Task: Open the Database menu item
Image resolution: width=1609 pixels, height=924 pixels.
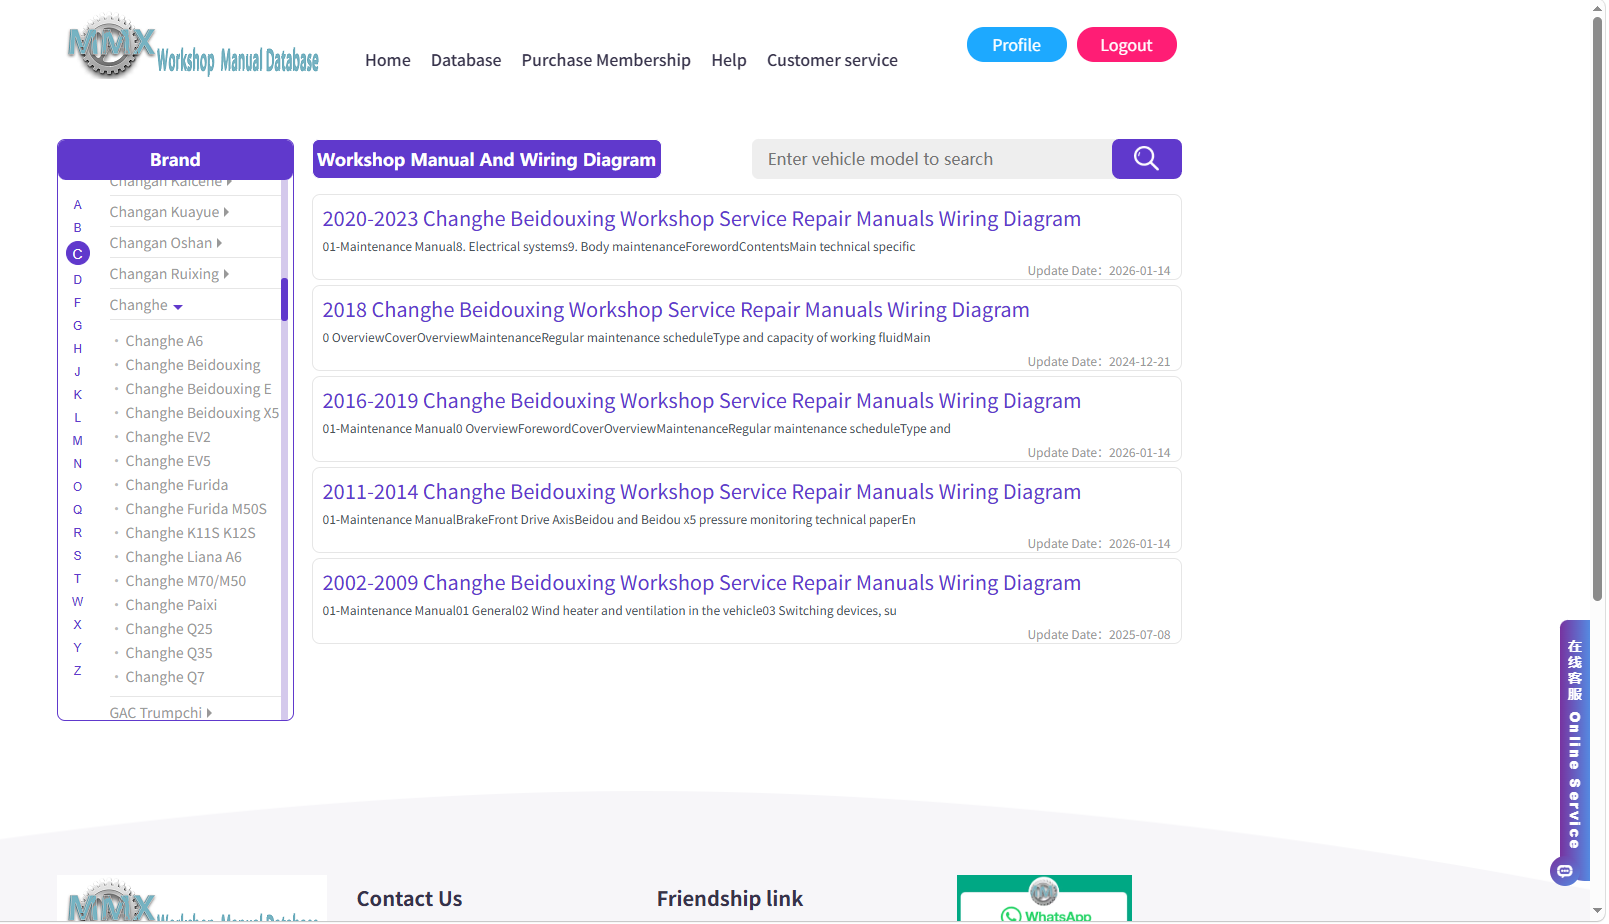Action: click(x=466, y=60)
